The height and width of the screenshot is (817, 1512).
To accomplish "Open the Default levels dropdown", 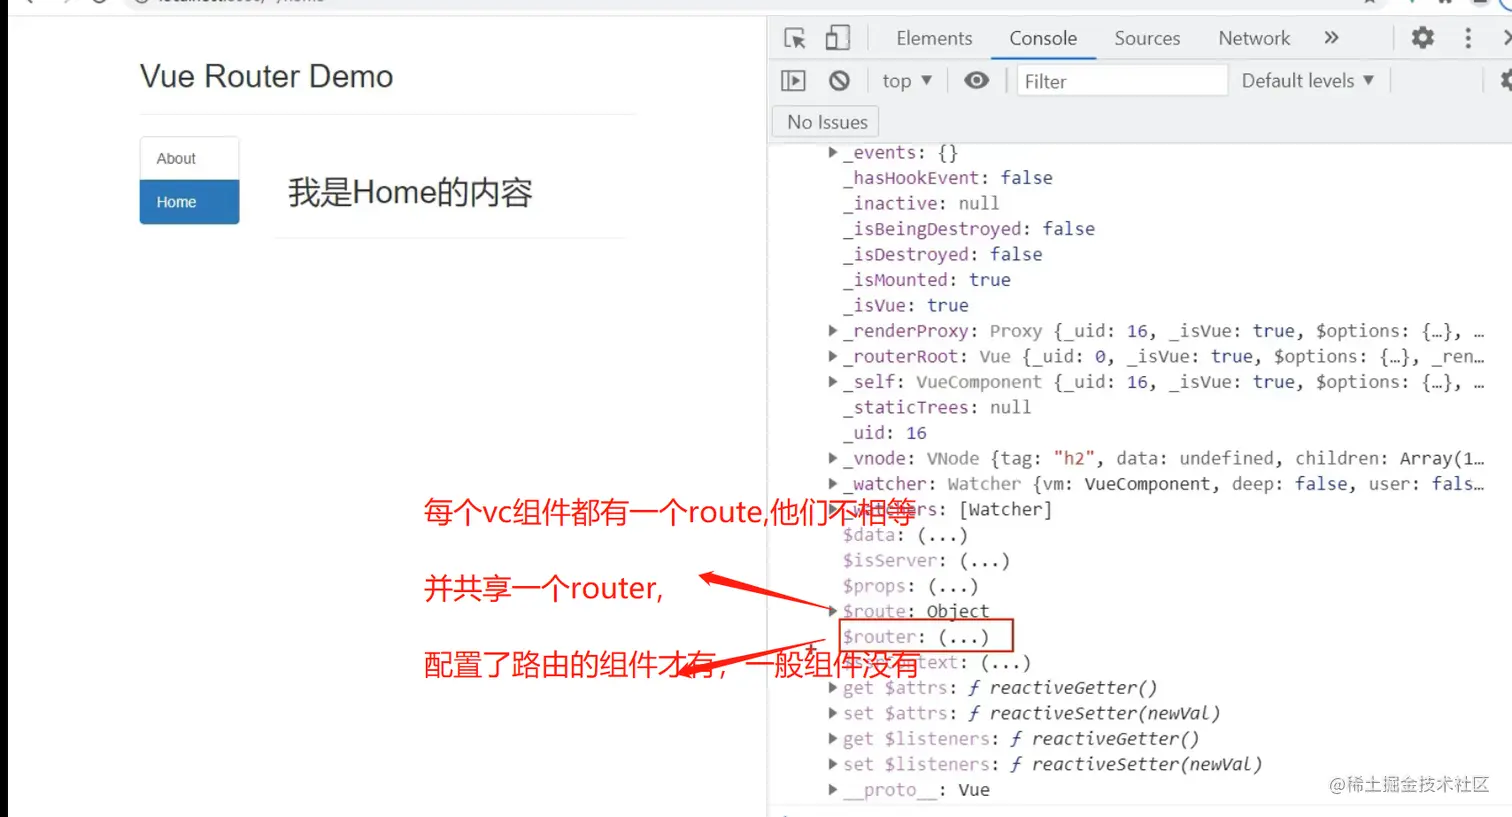I will pos(1308,81).
